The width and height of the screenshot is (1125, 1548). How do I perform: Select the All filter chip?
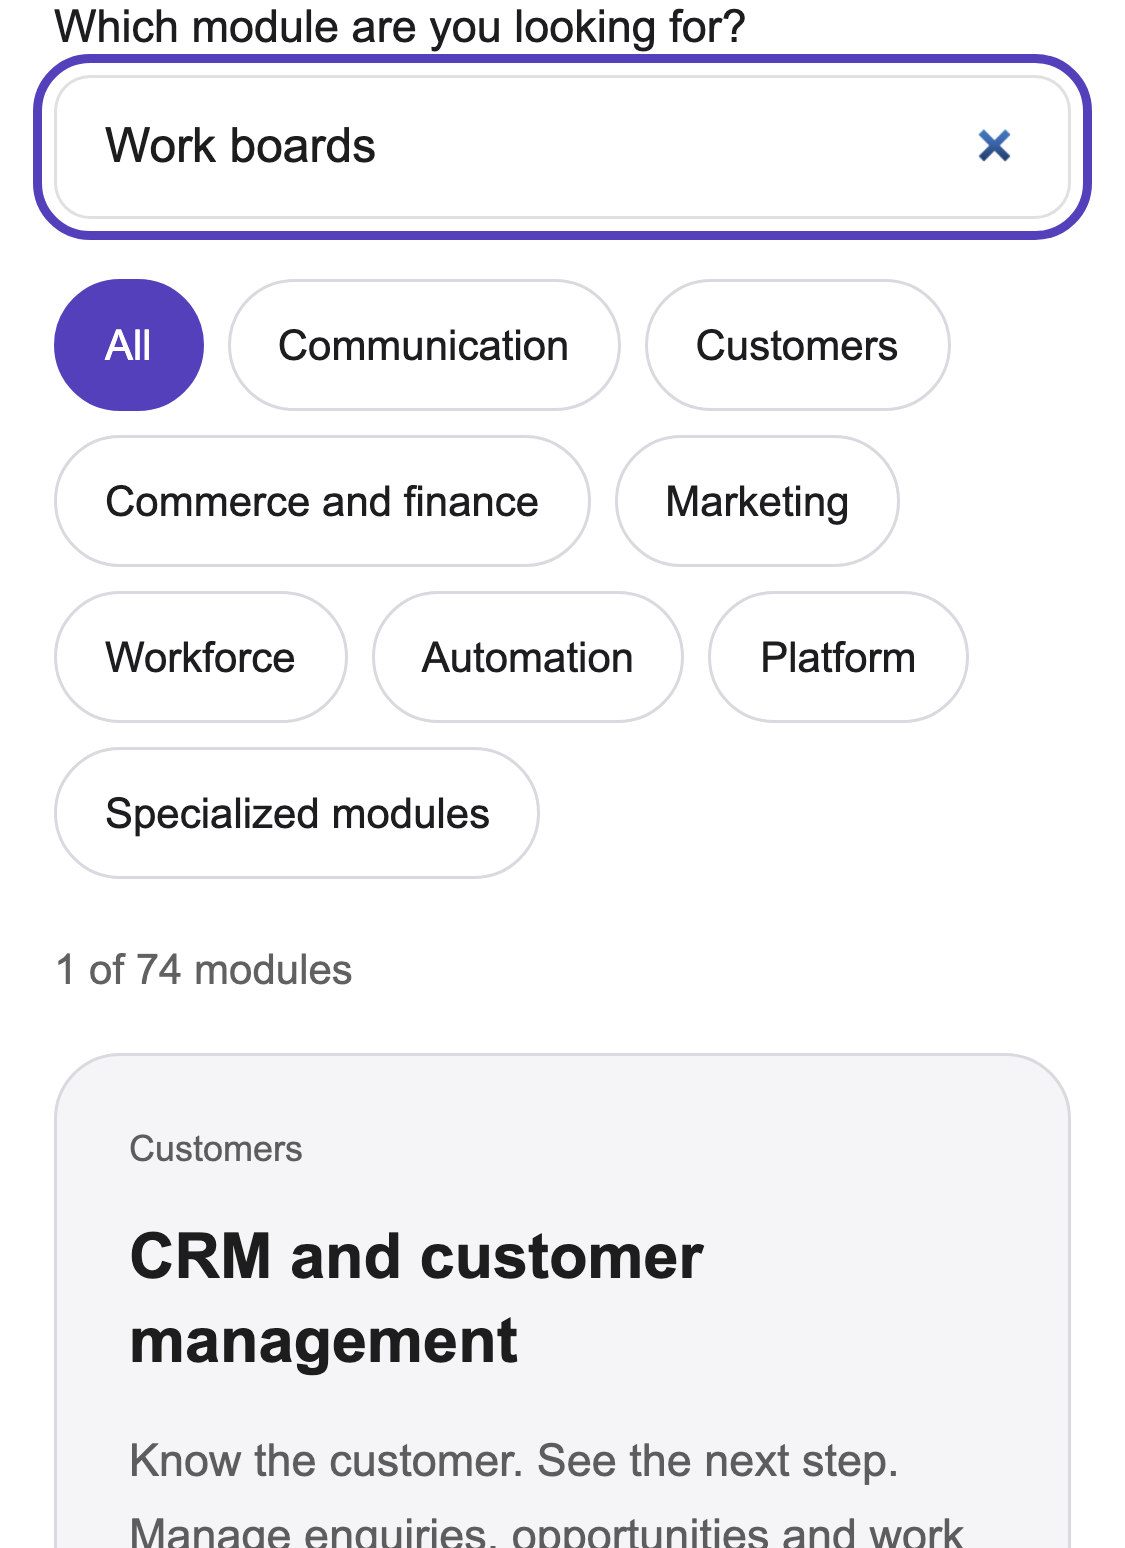(x=129, y=345)
